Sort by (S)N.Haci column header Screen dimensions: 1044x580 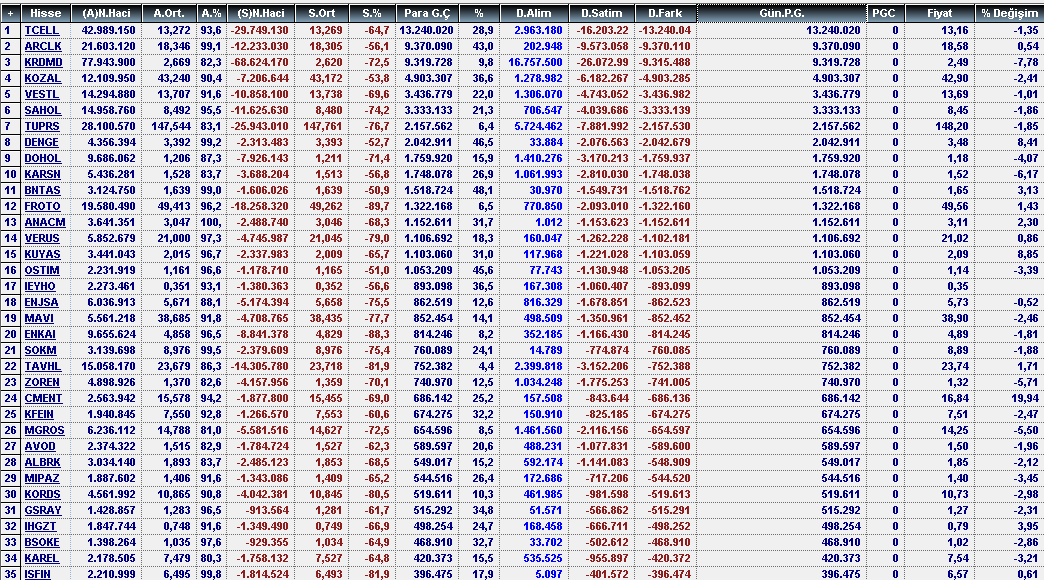click(x=261, y=13)
